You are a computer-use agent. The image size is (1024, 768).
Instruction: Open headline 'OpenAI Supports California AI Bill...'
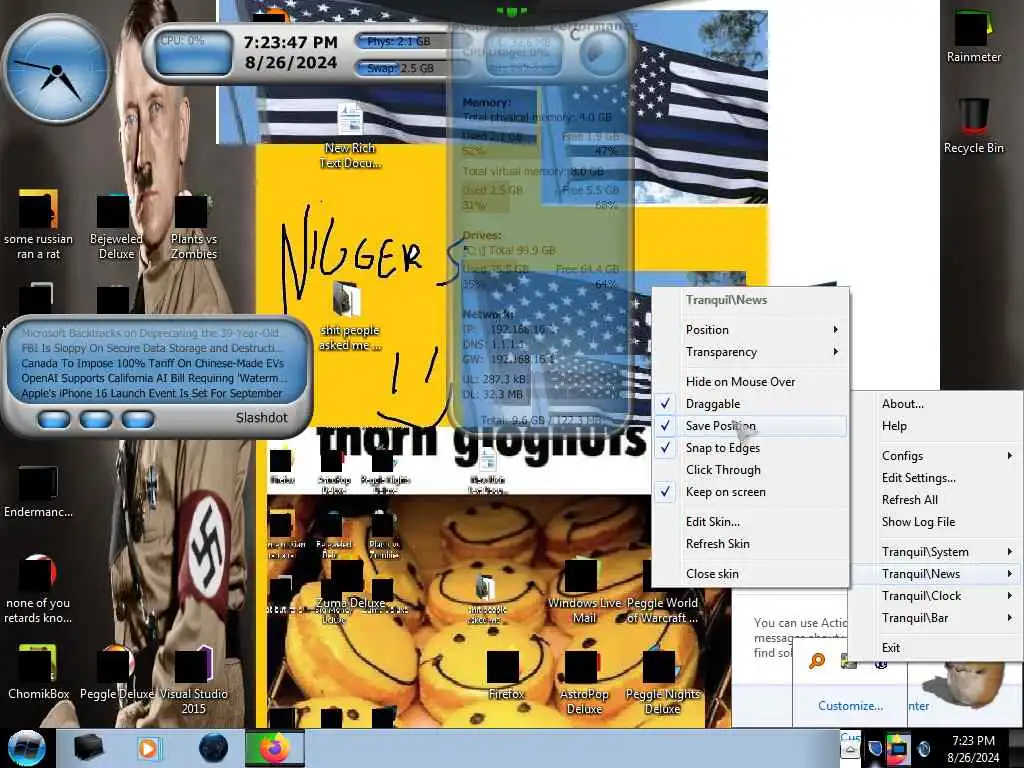pos(153,378)
